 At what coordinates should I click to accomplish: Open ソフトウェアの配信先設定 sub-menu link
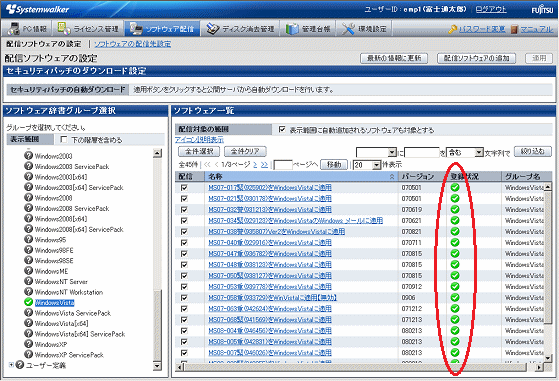tap(132, 44)
